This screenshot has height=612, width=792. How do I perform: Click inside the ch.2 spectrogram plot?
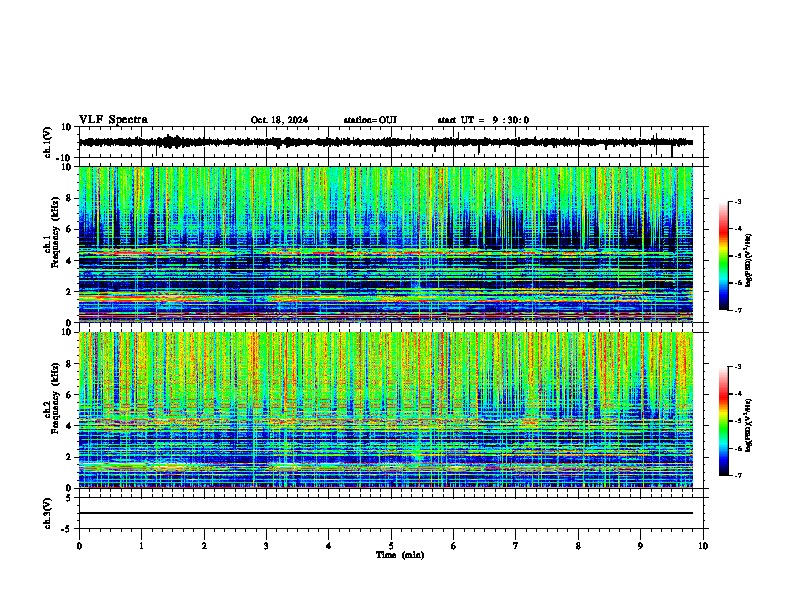point(385,410)
